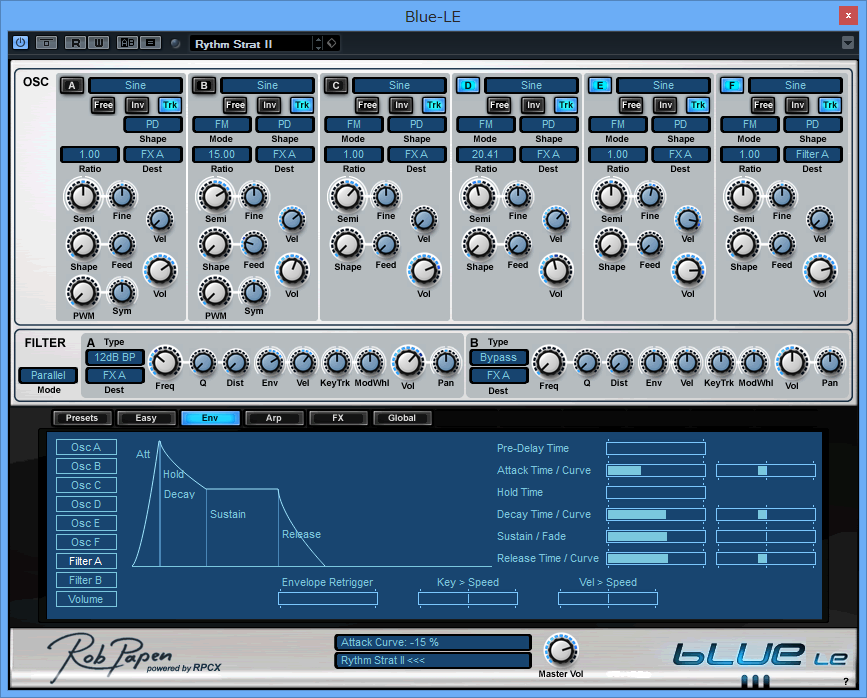Open Filter Parallel Mode selector
Viewport: 867px width, 698px height.
tap(48, 375)
